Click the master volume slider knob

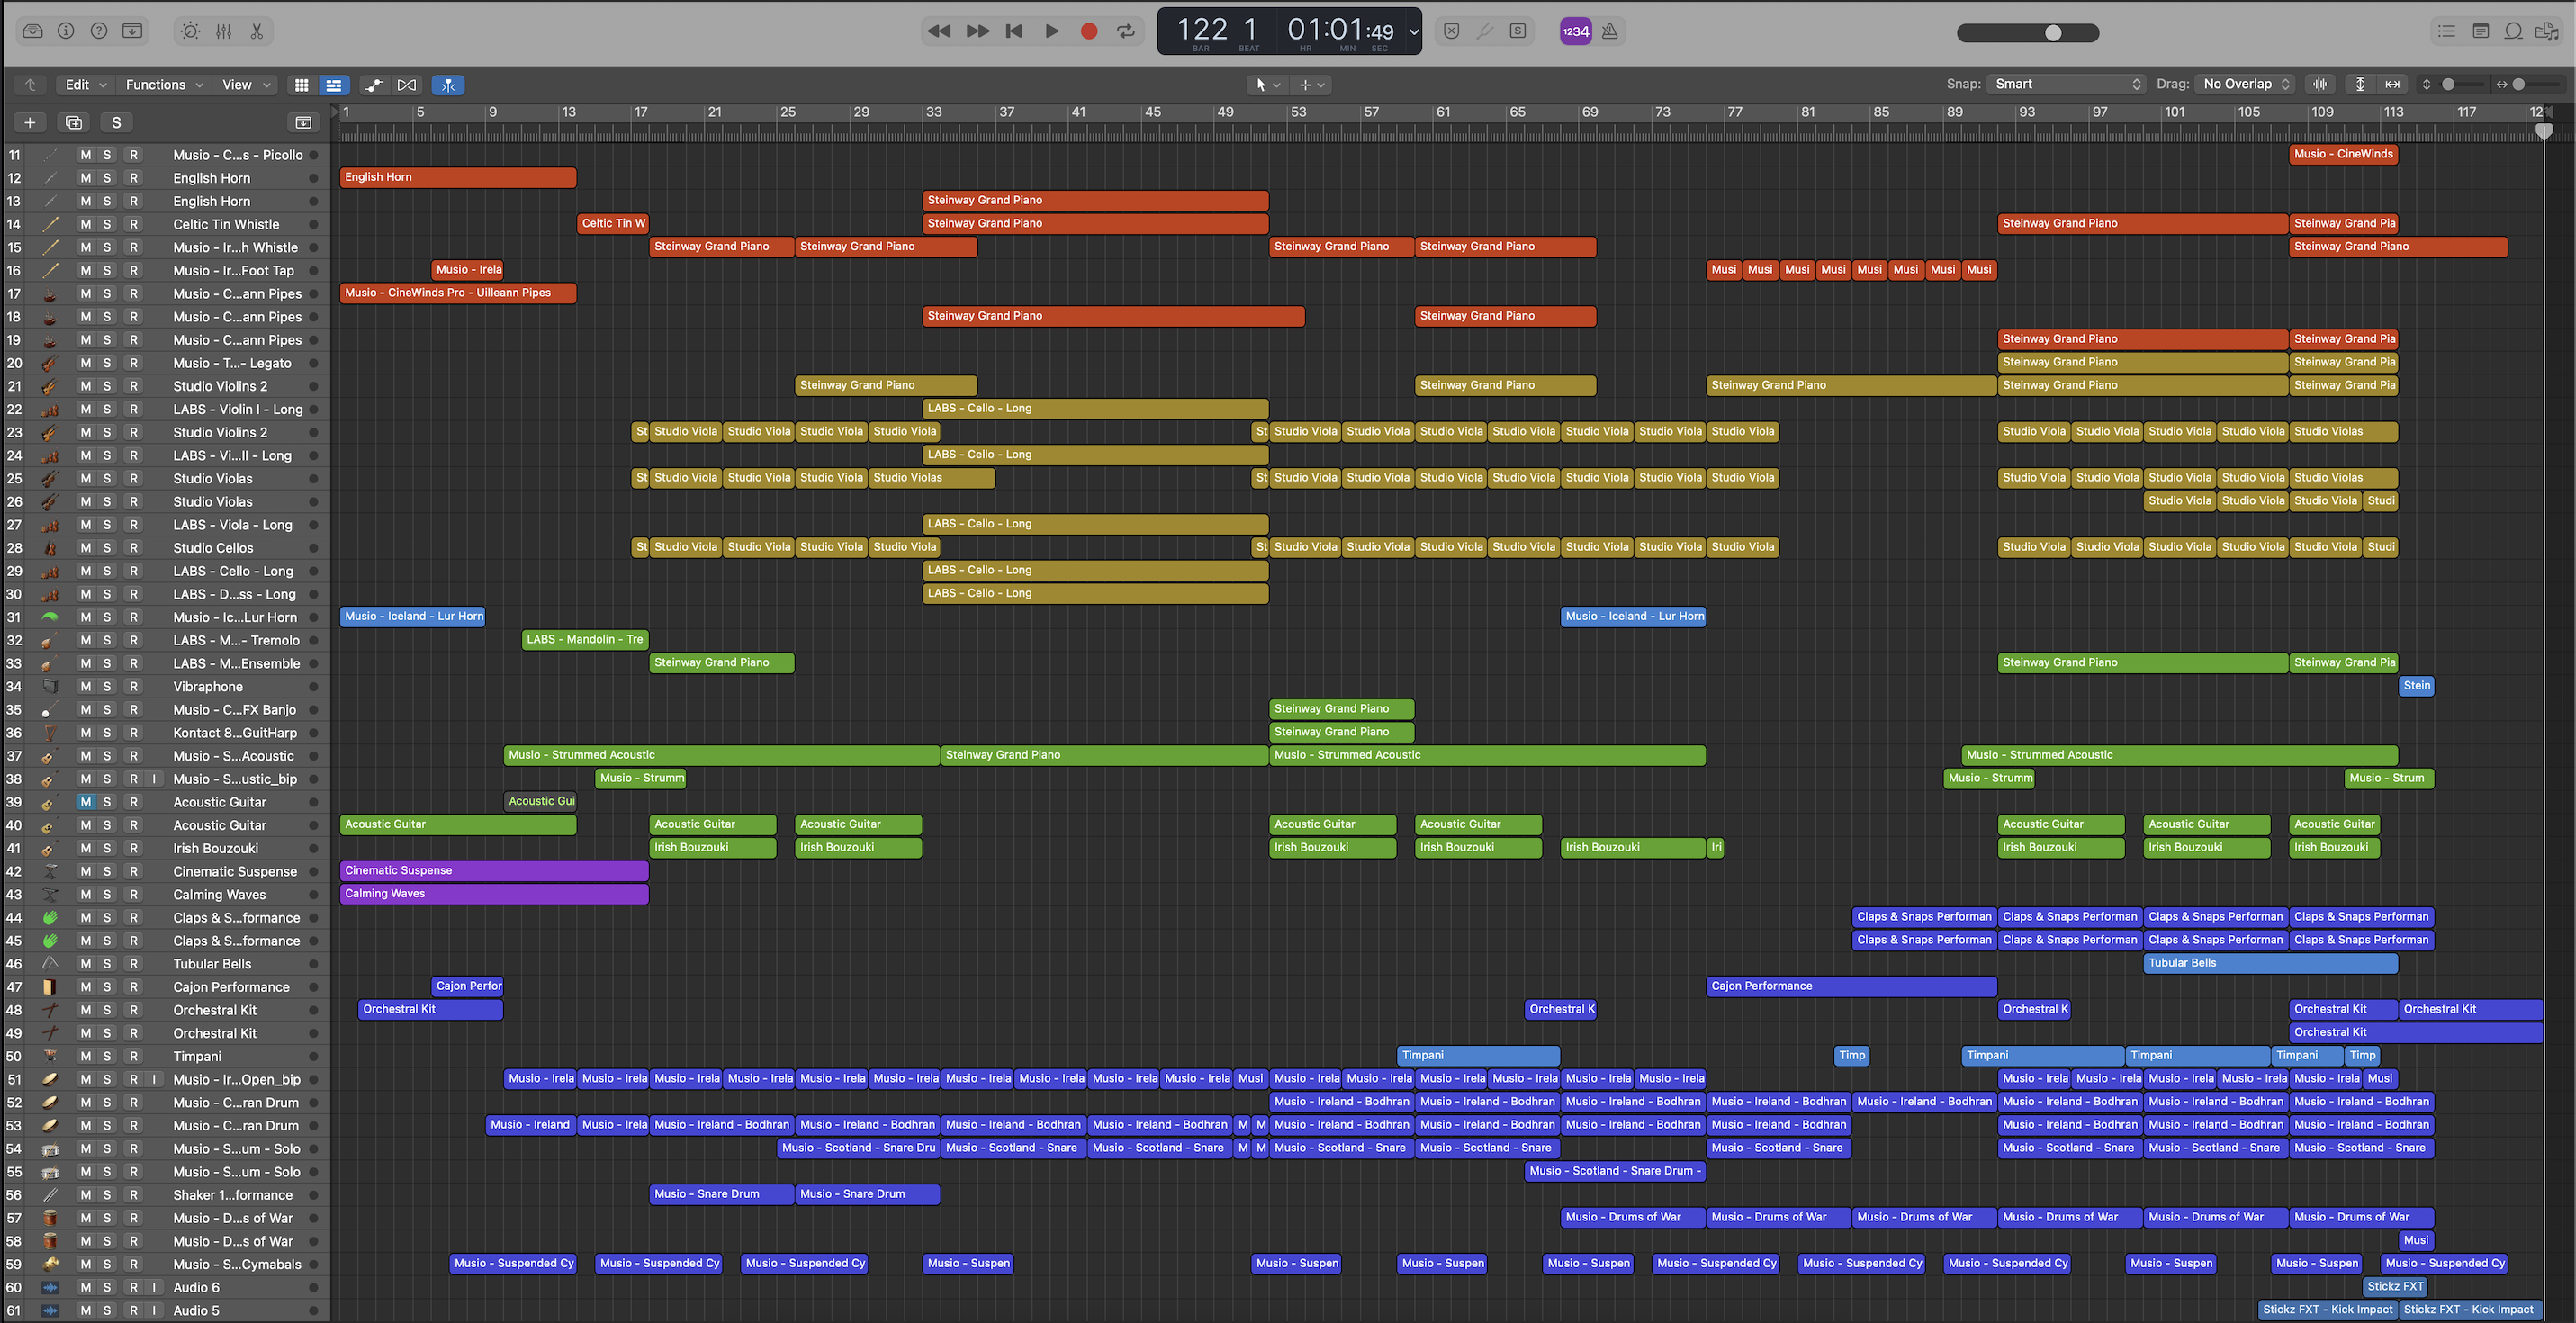coord(2053,33)
